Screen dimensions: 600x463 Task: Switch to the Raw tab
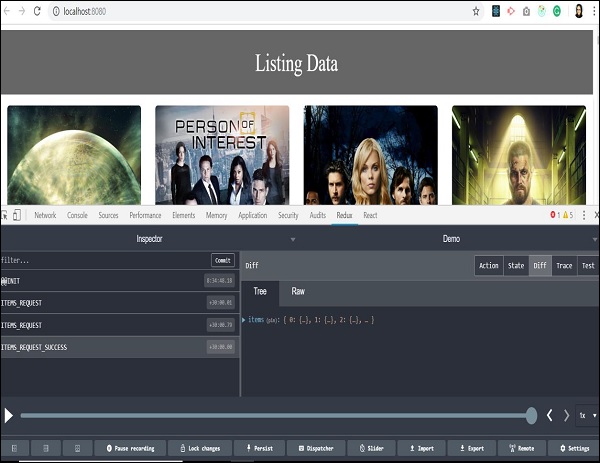tap(298, 292)
